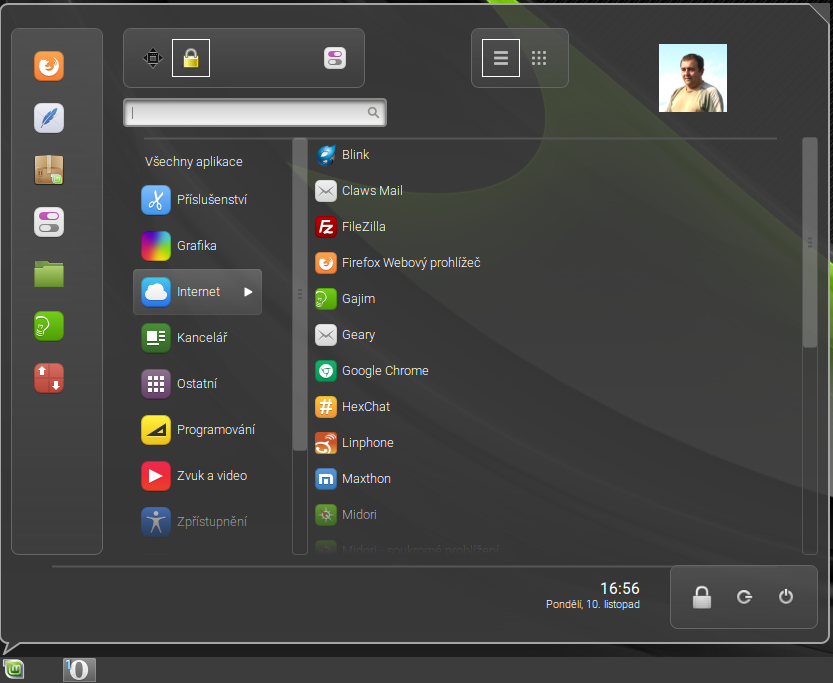833x683 pixels.
Task: Launch the Blink application
Action: click(x=343, y=155)
